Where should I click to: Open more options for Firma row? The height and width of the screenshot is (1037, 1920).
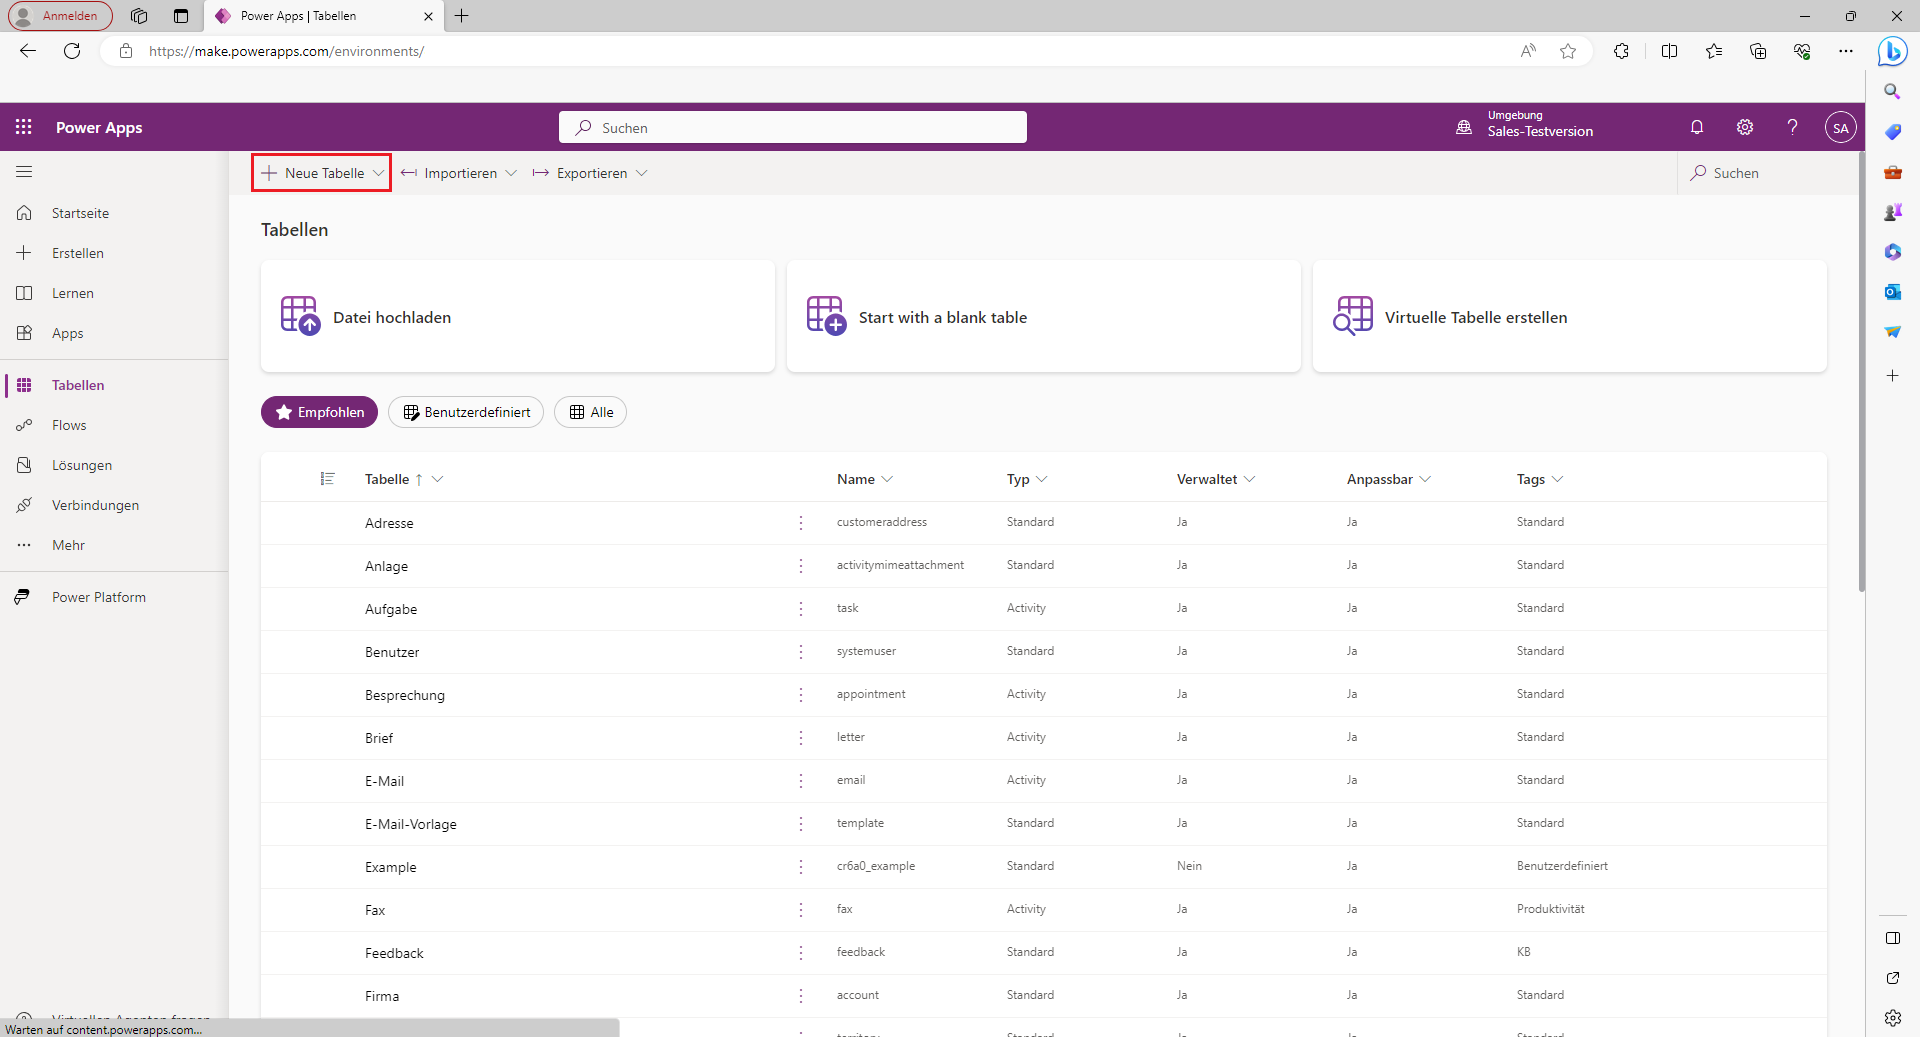(801, 995)
